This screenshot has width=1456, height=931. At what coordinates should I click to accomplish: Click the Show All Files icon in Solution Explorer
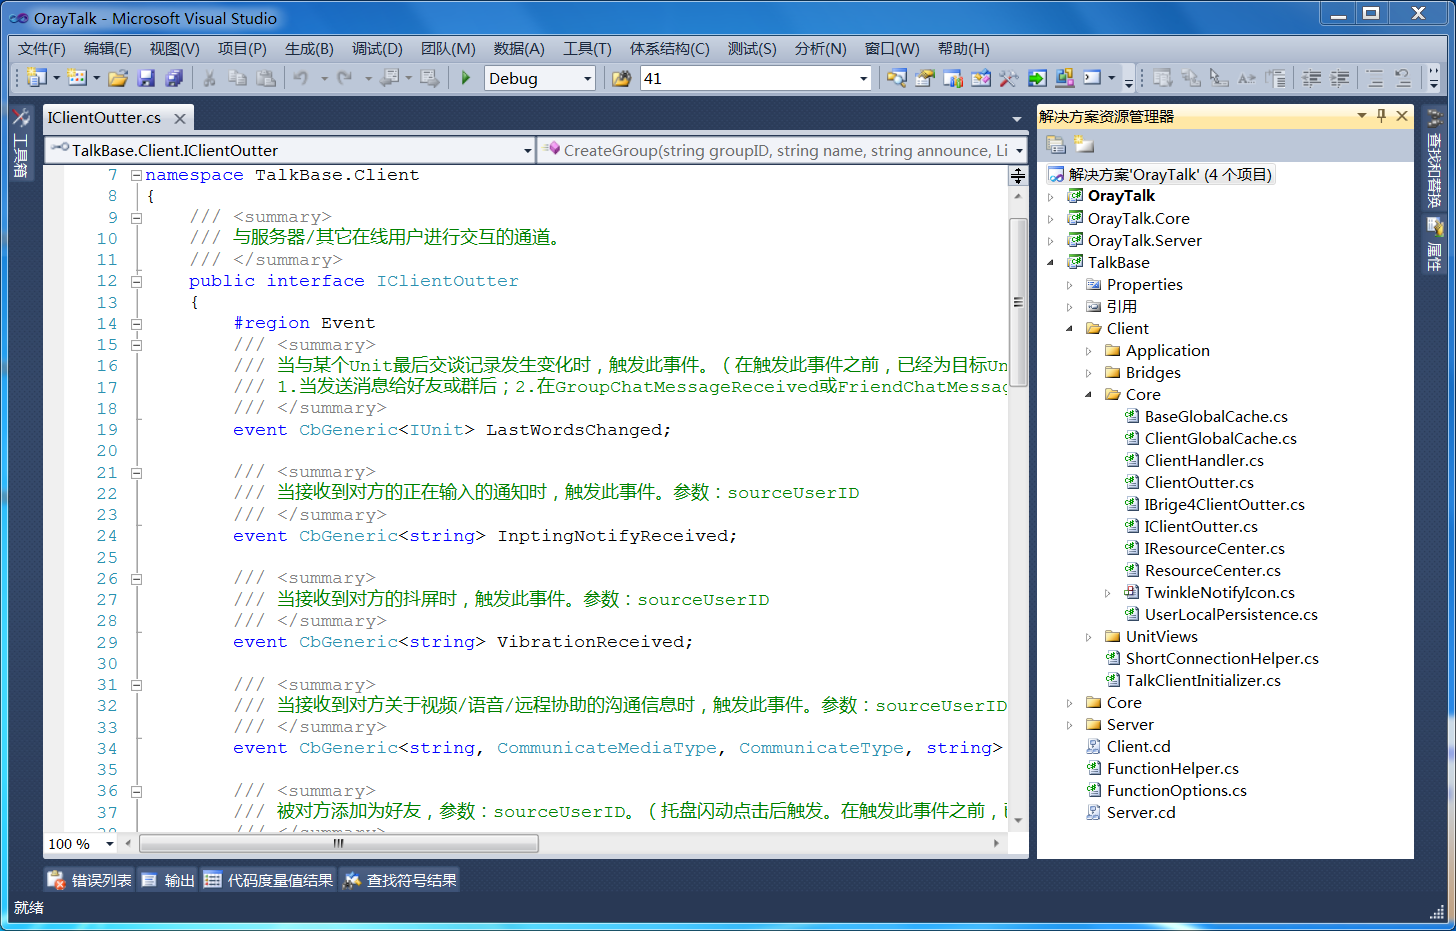pos(1084,145)
